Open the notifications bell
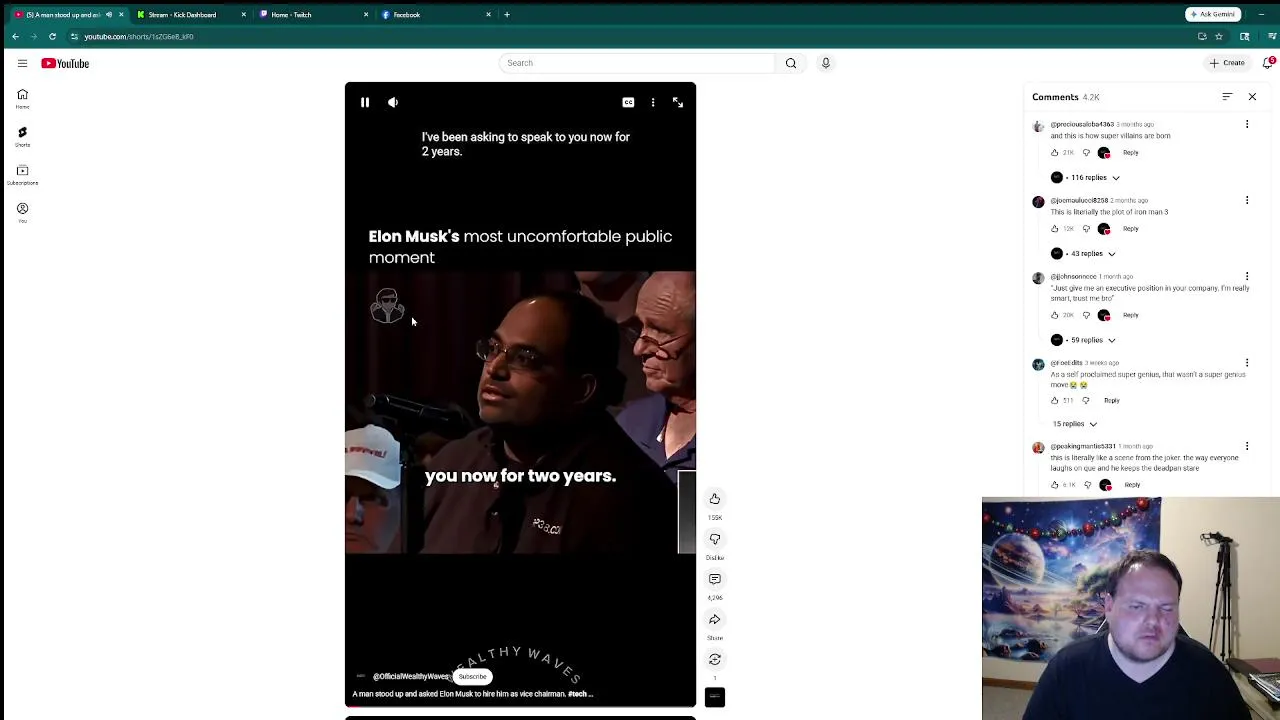The height and width of the screenshot is (720, 1280). (x=1269, y=63)
